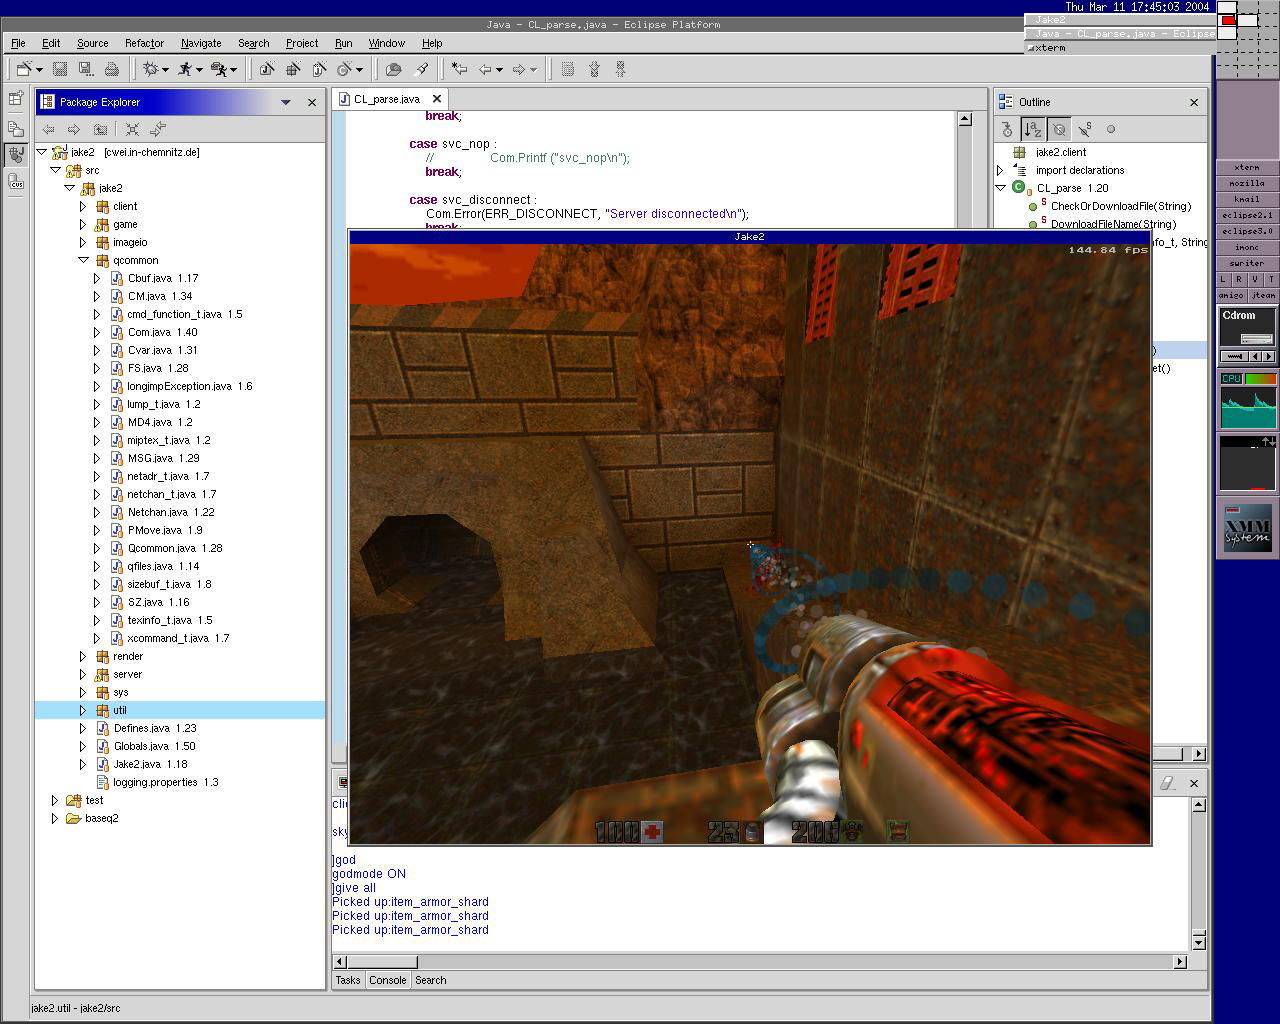Toggle alphabetical Sort in Outline
This screenshot has width=1280, height=1024.
1033,129
